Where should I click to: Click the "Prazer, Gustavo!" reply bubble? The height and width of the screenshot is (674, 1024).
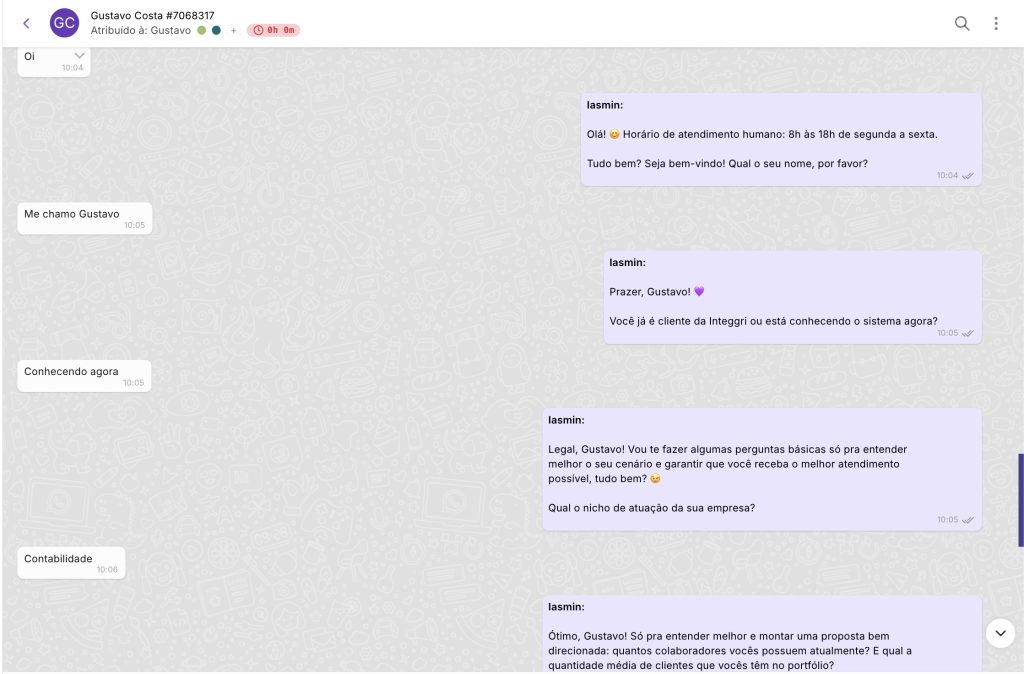[792, 297]
